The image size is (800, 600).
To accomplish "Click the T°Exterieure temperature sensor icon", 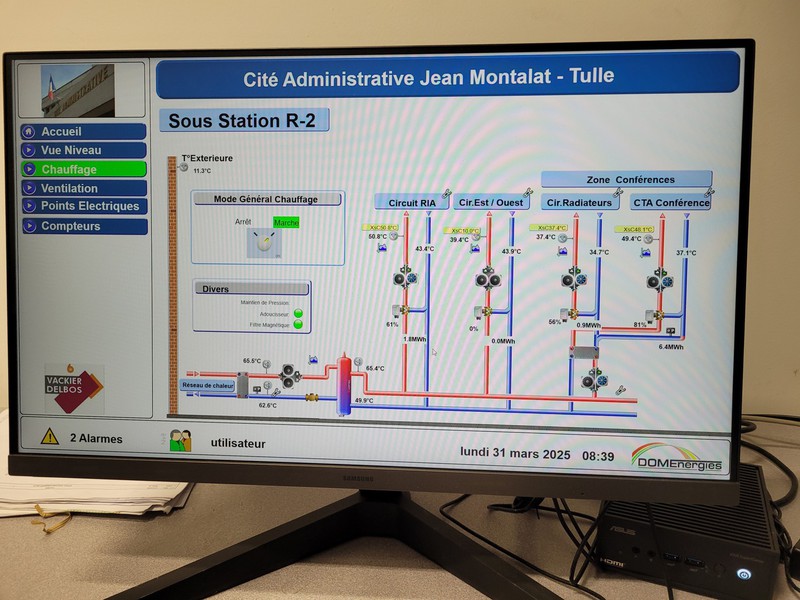I will coord(183,168).
